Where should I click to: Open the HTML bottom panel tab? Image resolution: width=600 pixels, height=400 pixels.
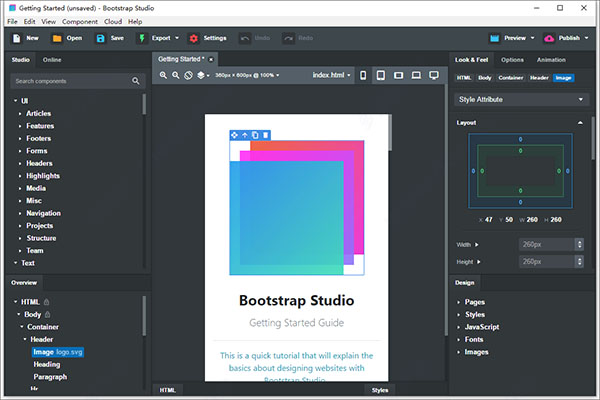point(168,390)
